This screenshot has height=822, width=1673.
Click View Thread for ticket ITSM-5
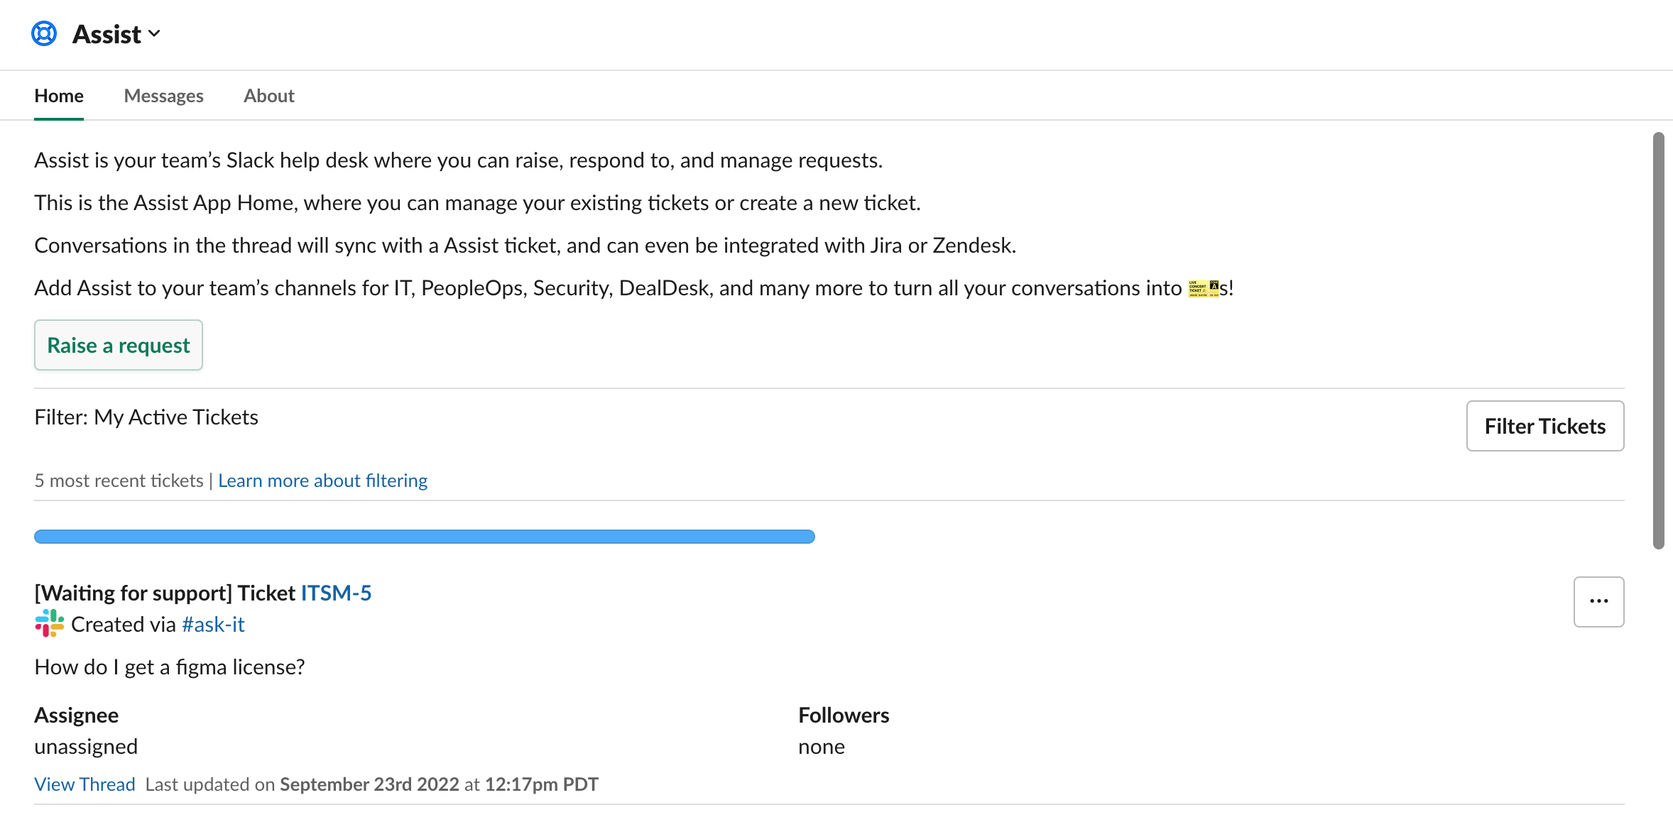(x=84, y=784)
